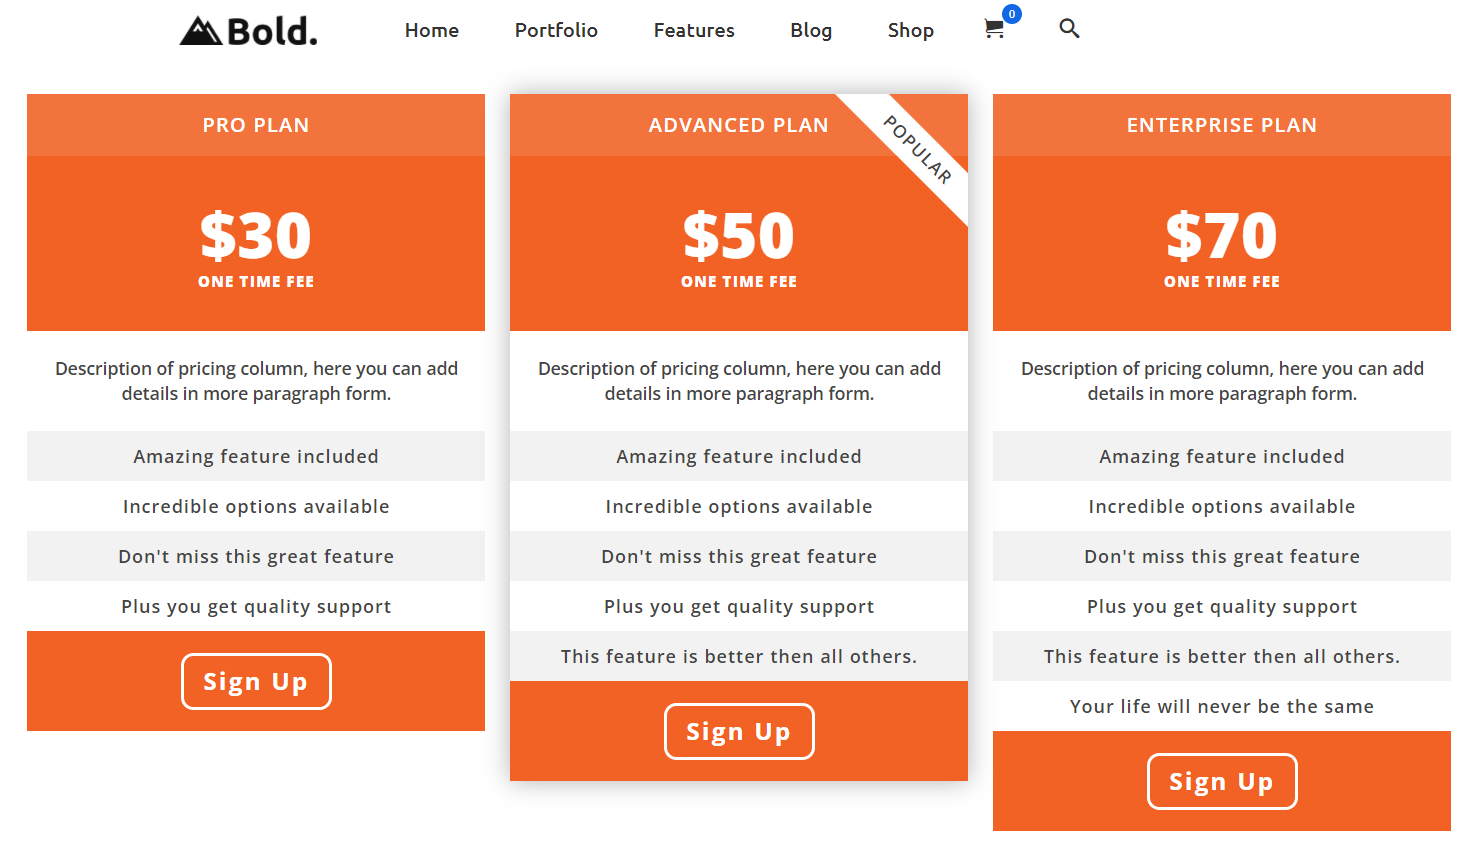Open the shopping cart icon
The width and height of the screenshot is (1477, 856).
pyautogui.click(x=993, y=30)
